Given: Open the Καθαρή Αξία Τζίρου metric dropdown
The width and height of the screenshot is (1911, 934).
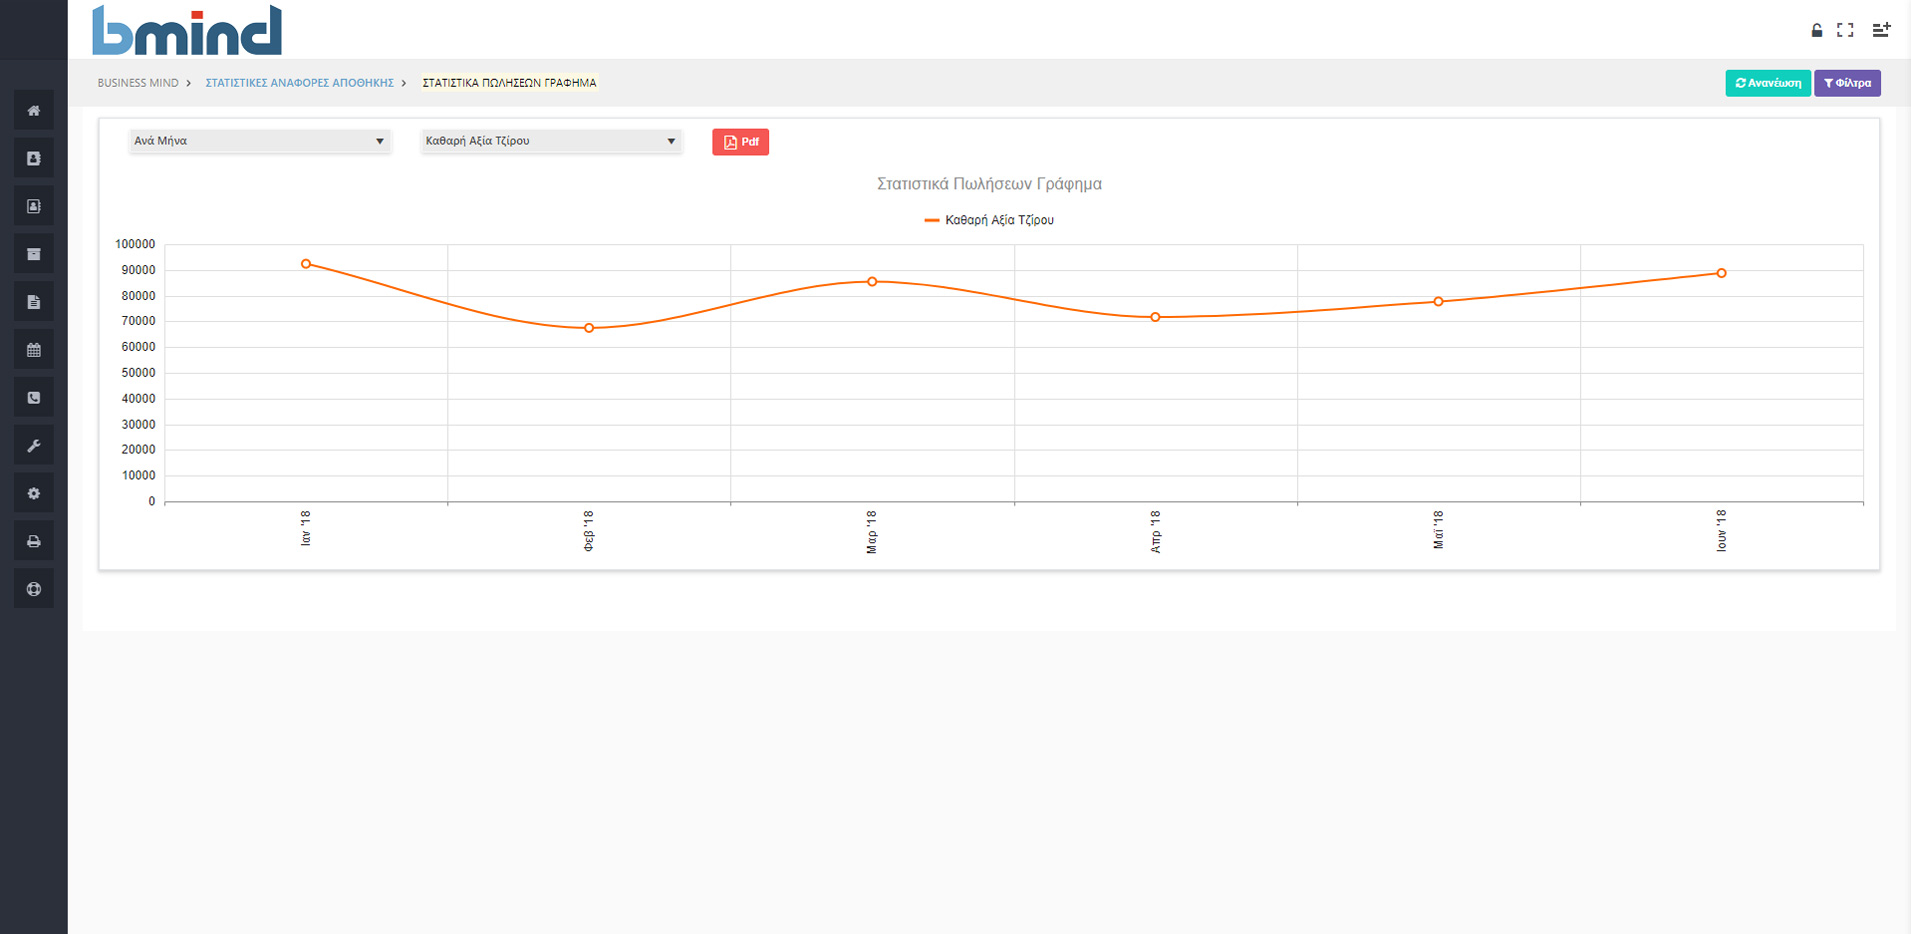Looking at the screenshot, I should pyautogui.click(x=550, y=141).
